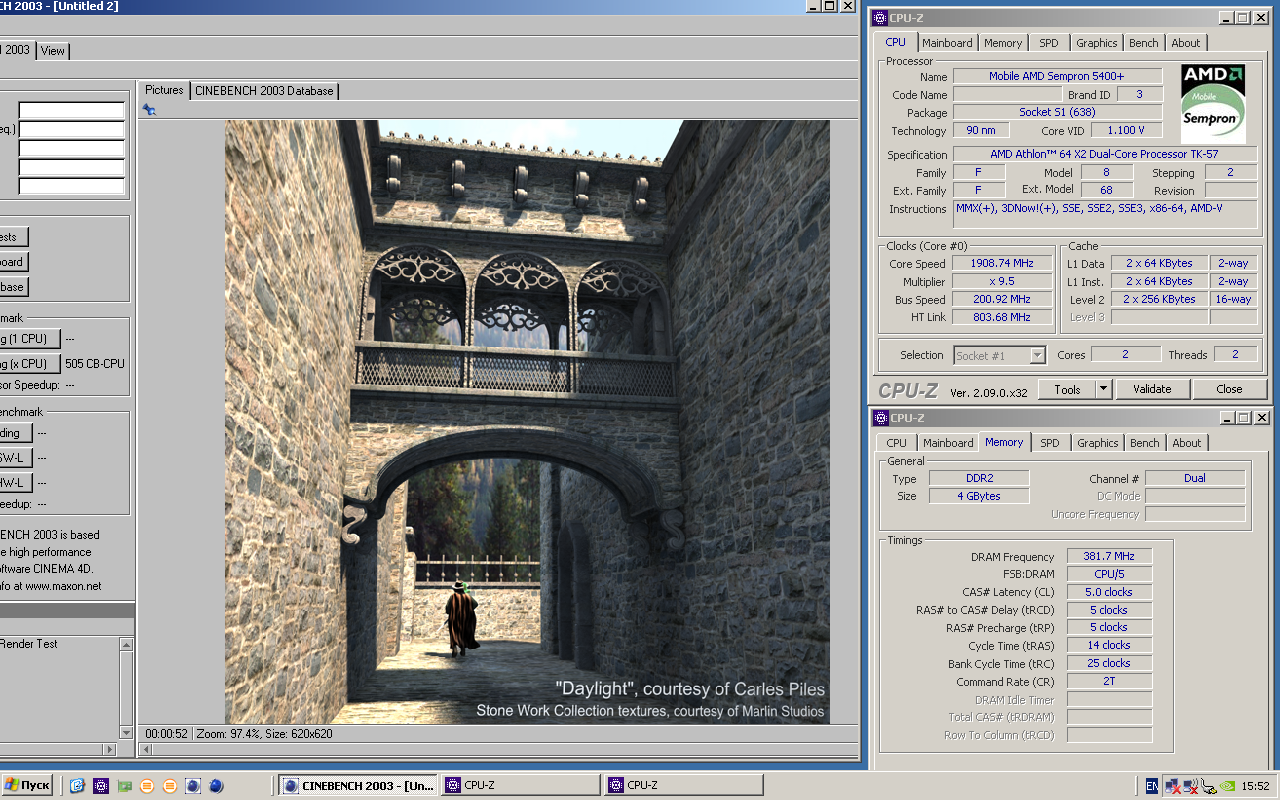The image size is (1280, 800).
Task: Click the '1908.74 MHz' core speed value
Action: point(1001,263)
